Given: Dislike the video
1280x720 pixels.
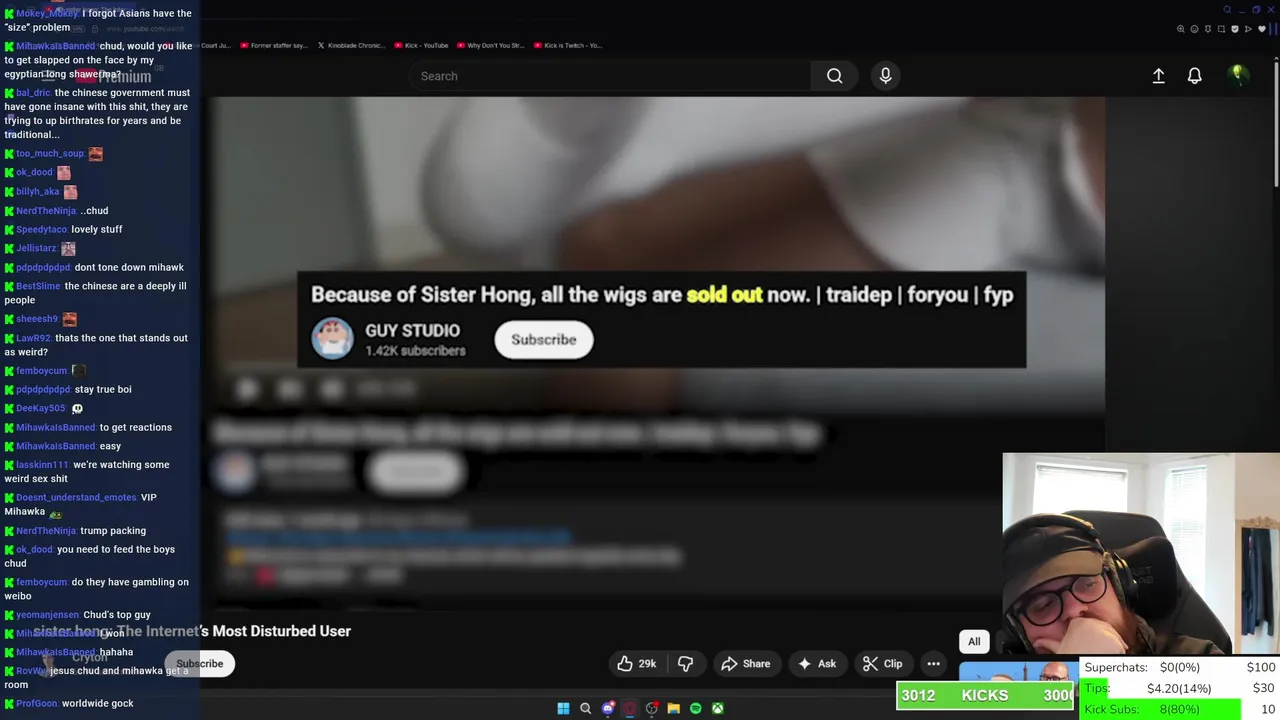Looking at the screenshot, I should point(685,664).
